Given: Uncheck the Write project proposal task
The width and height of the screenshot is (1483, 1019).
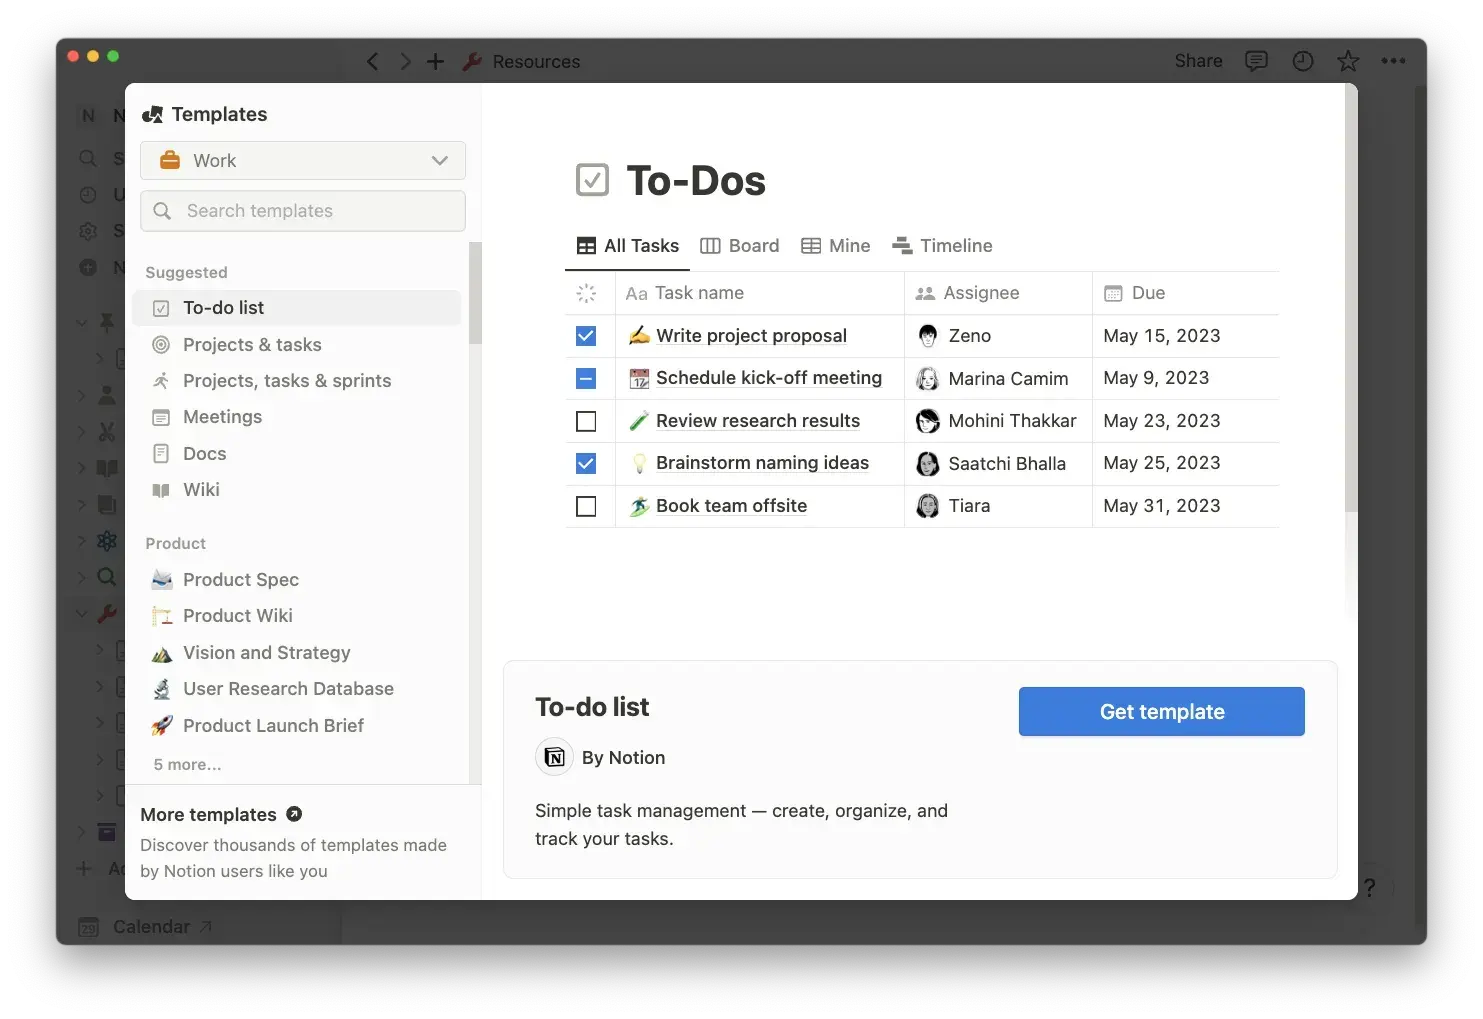Looking at the screenshot, I should click(586, 336).
